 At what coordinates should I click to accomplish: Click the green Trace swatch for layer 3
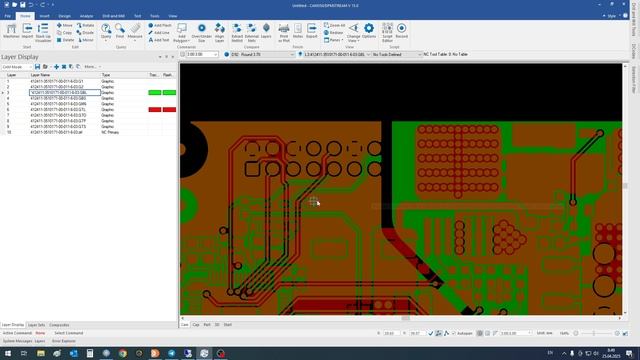point(155,93)
